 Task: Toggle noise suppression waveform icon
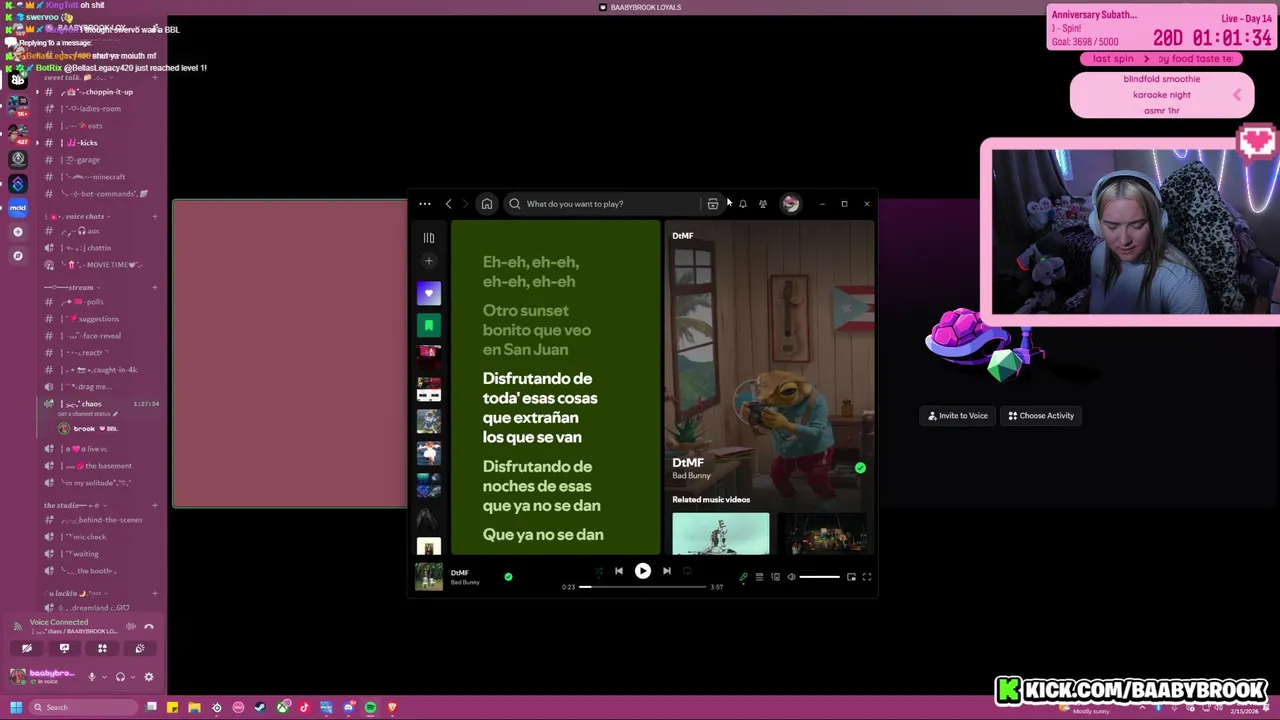point(131,627)
